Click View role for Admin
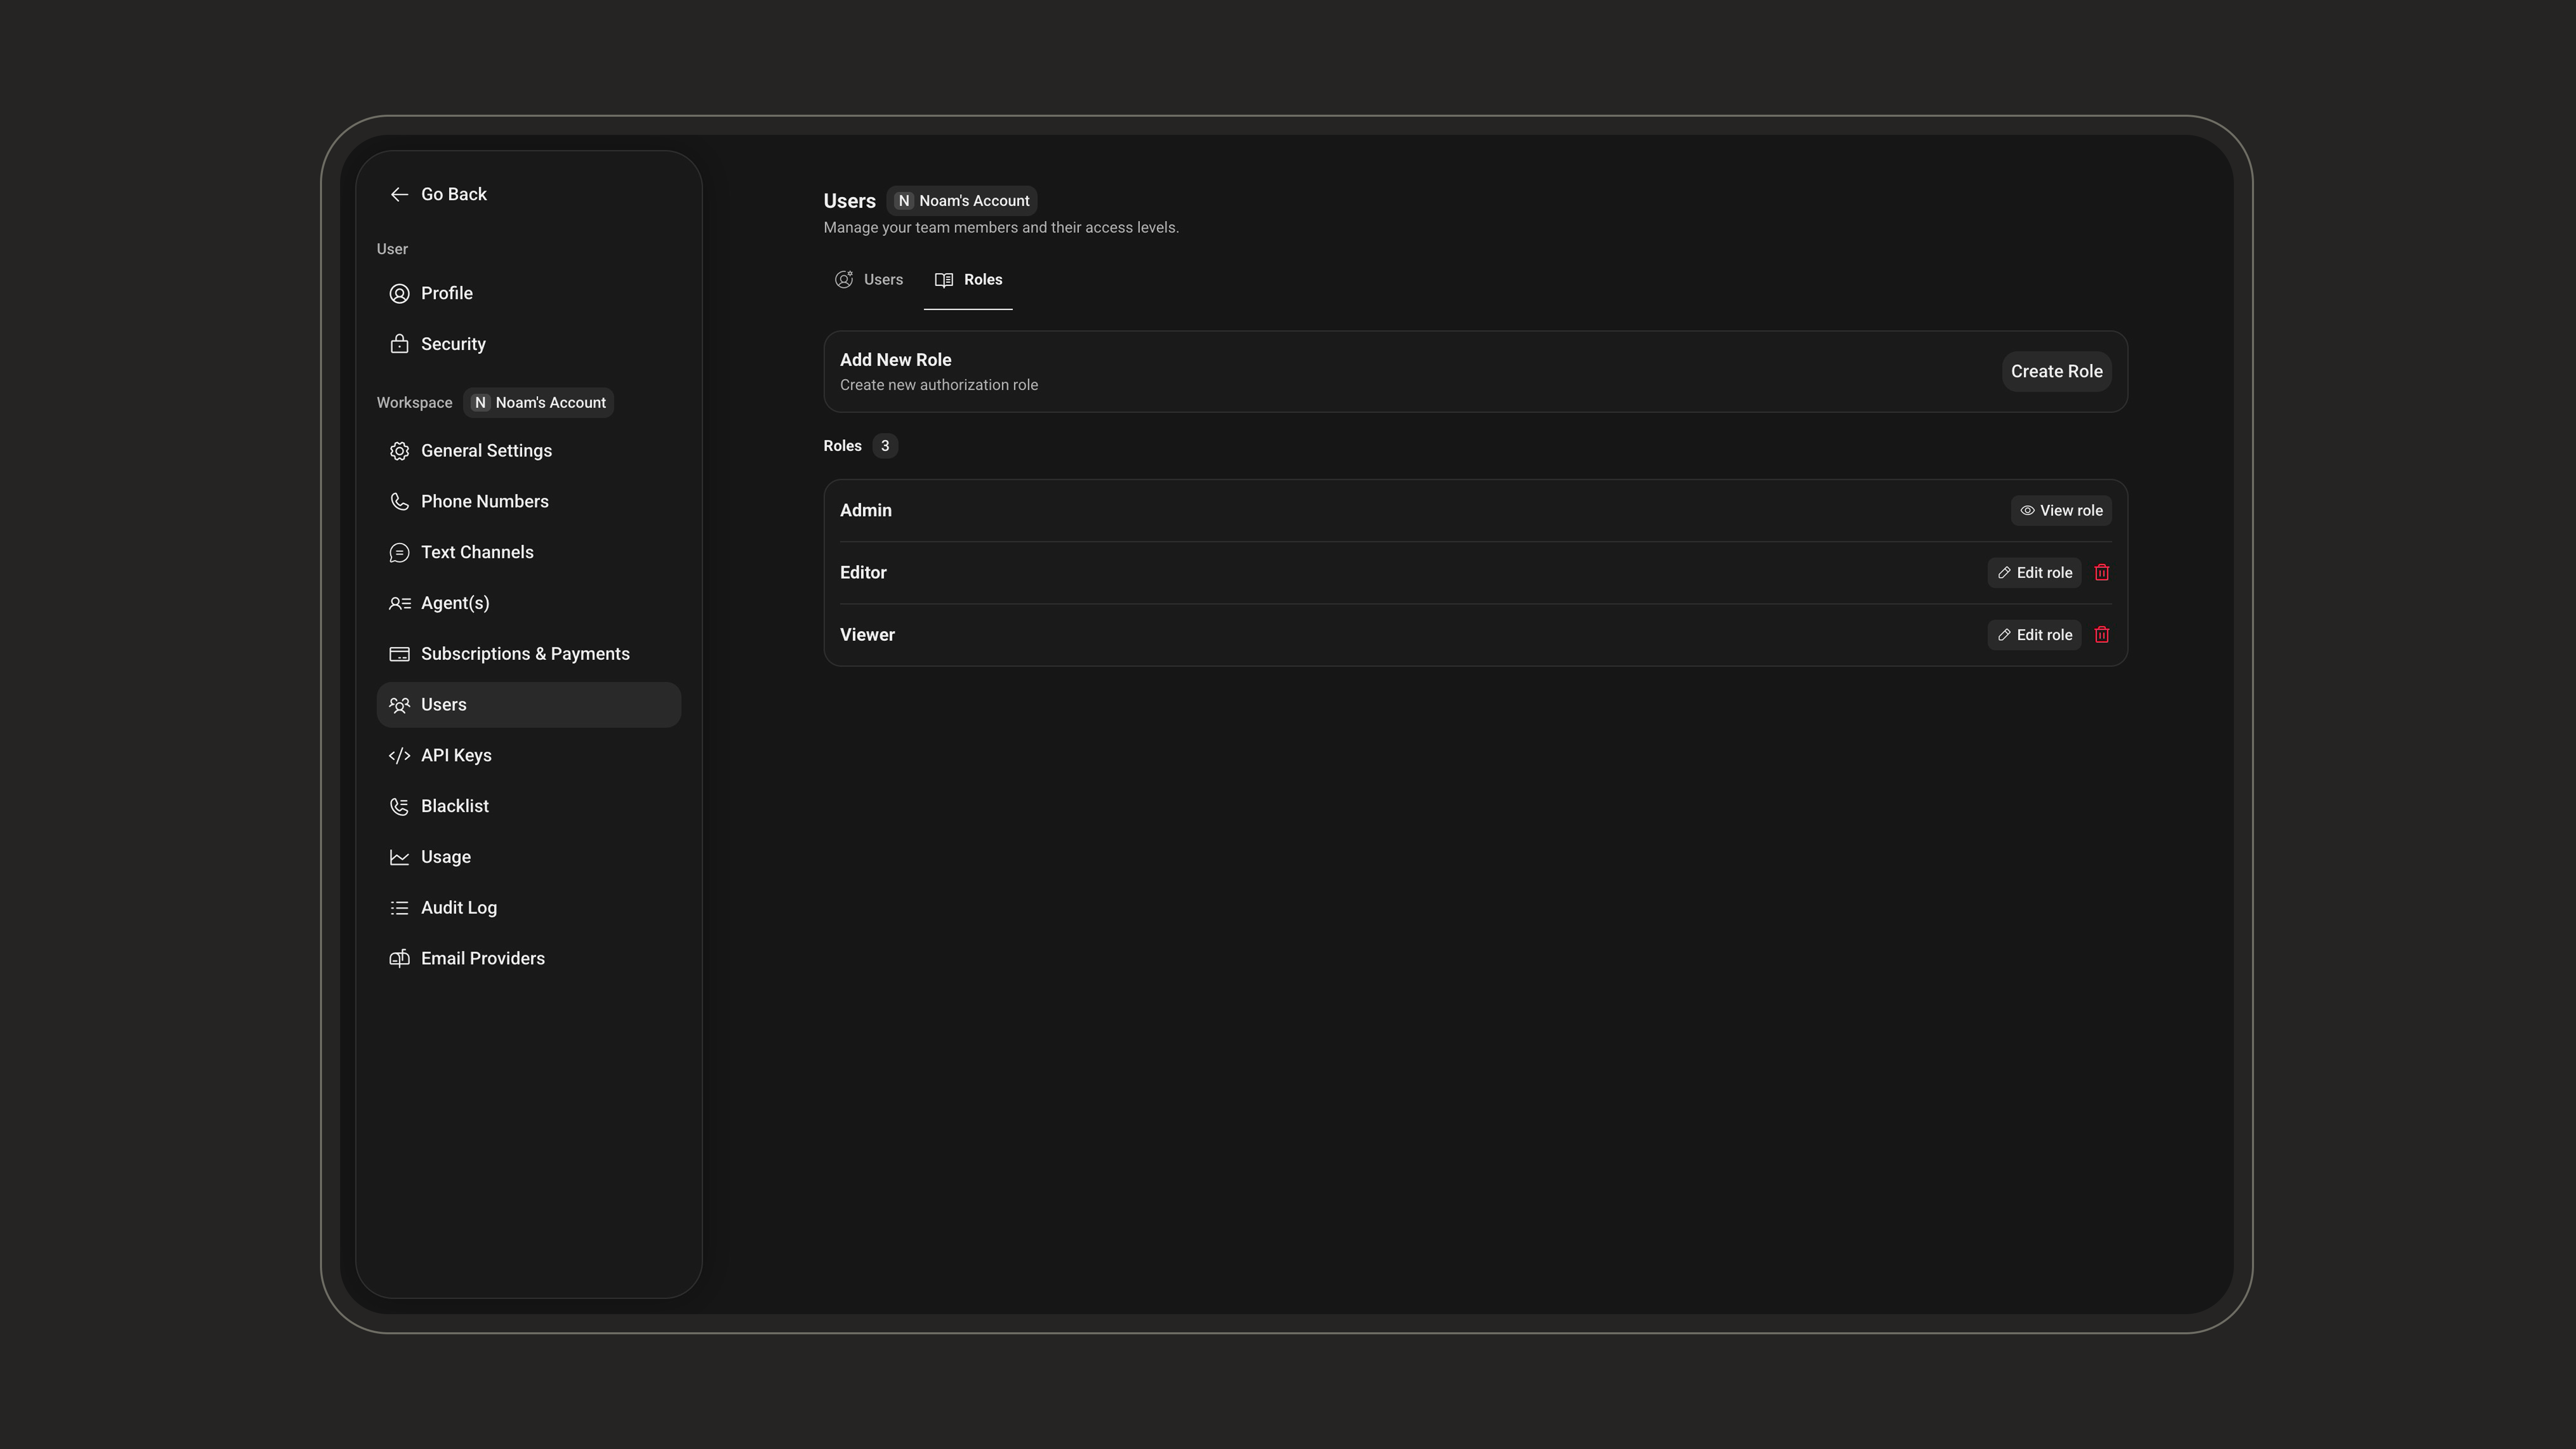 coord(2060,511)
